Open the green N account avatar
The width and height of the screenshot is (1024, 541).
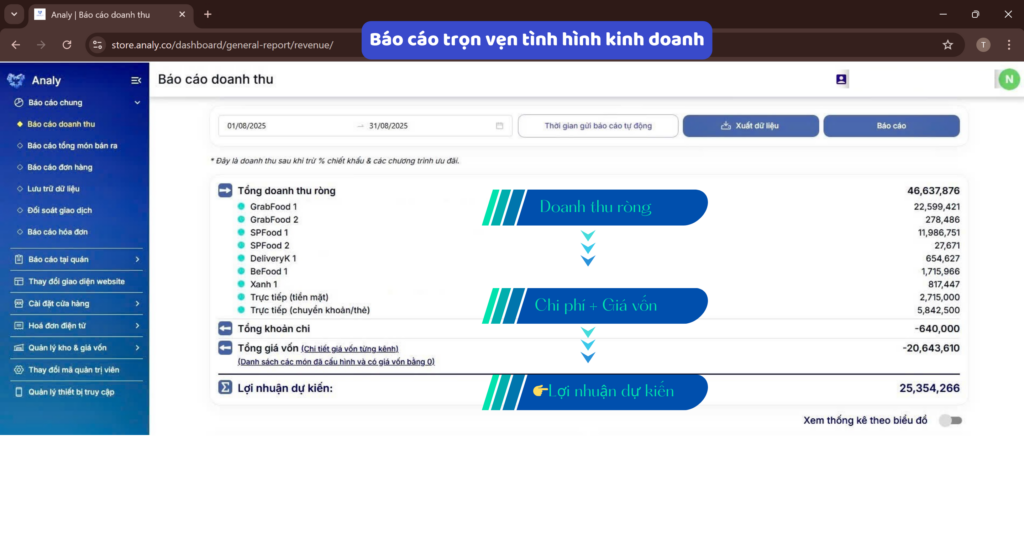coord(1008,80)
